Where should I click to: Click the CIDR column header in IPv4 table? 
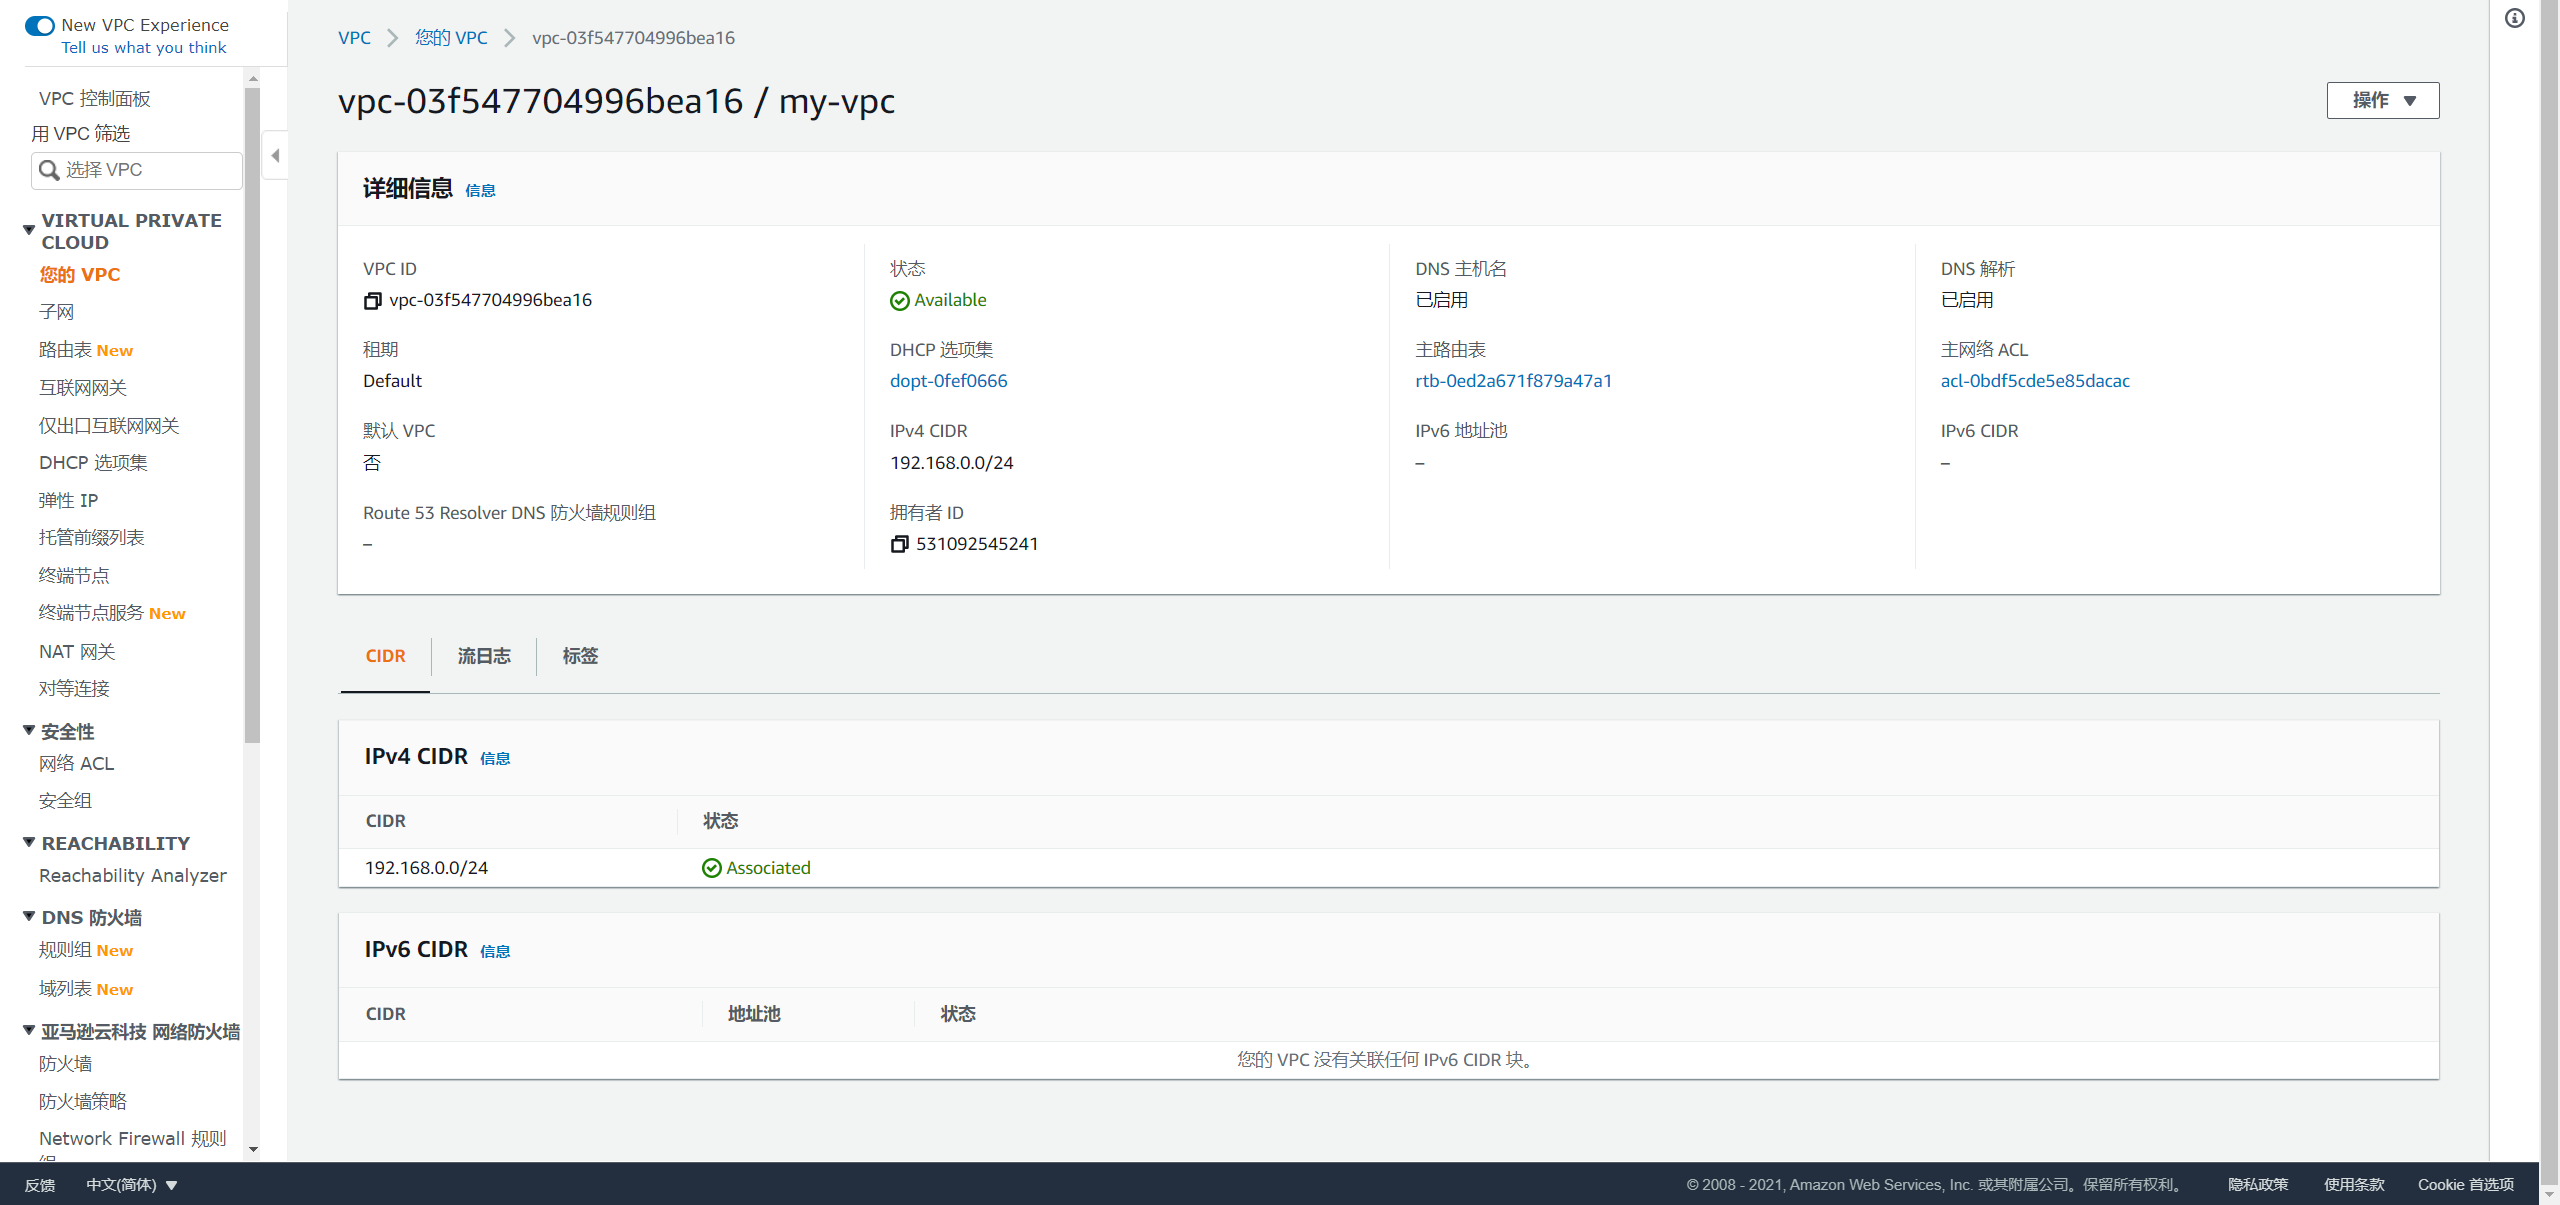(x=386, y=822)
